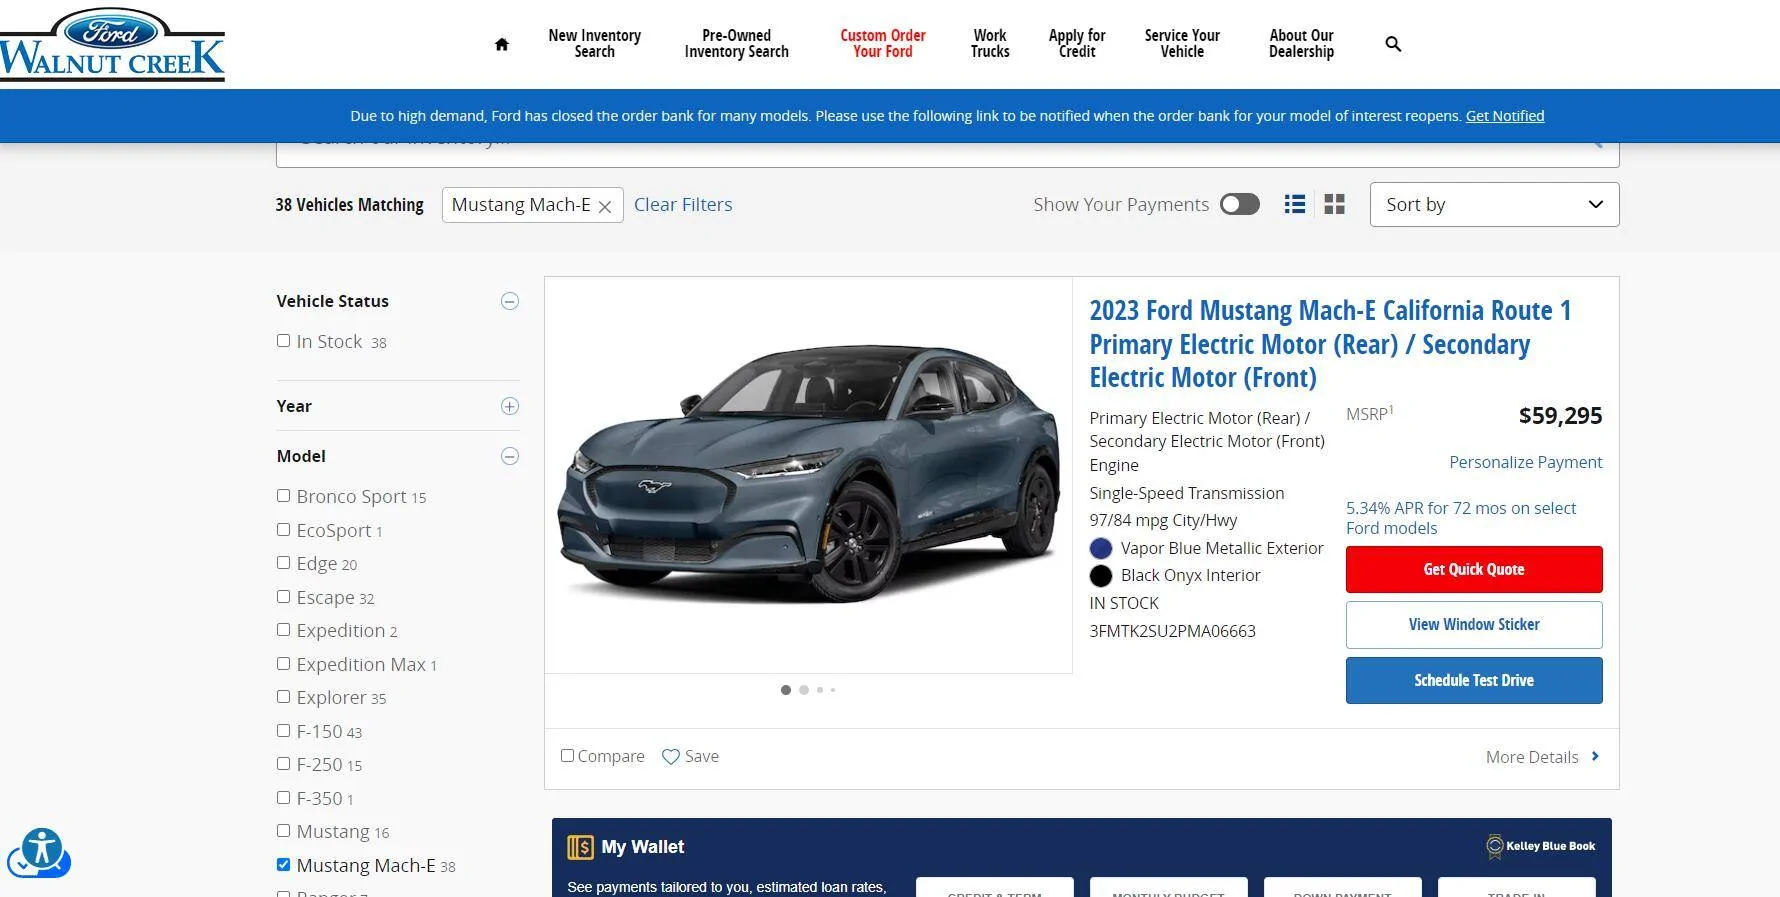Image resolution: width=1780 pixels, height=897 pixels.
Task: Click the Vapor Blue Metallic exterior swatch
Action: tap(1101, 548)
